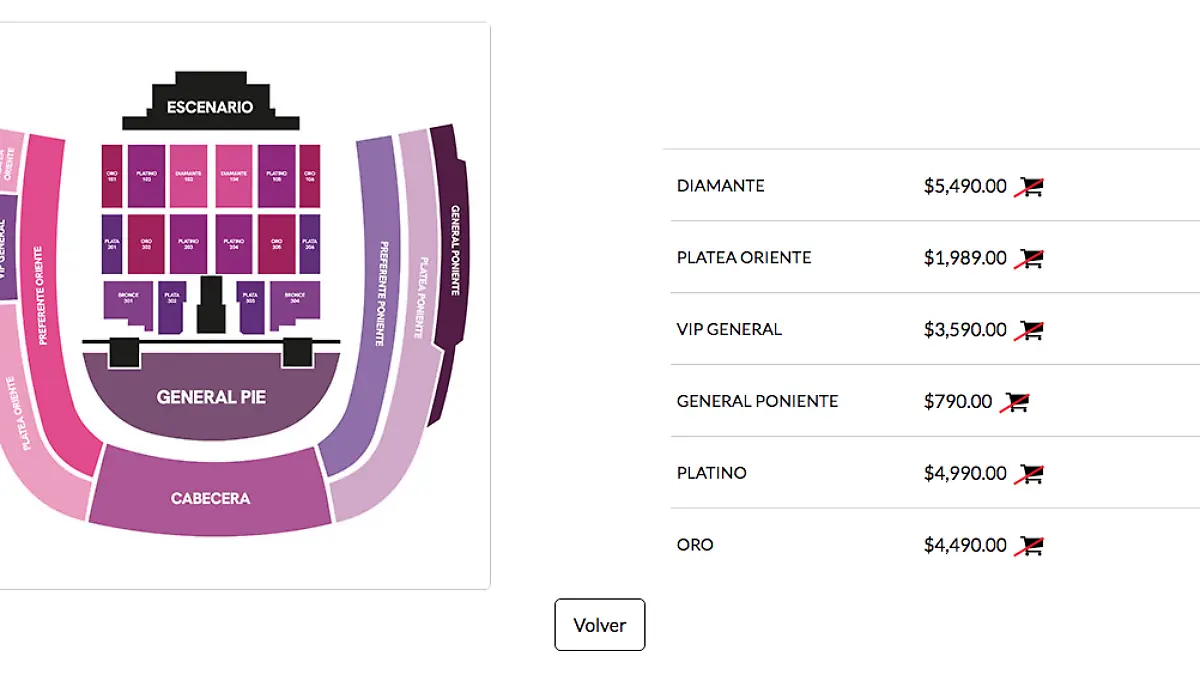Click the cart icon next to GENERAL PONIENTE
1200x675 pixels.
click(1015, 402)
